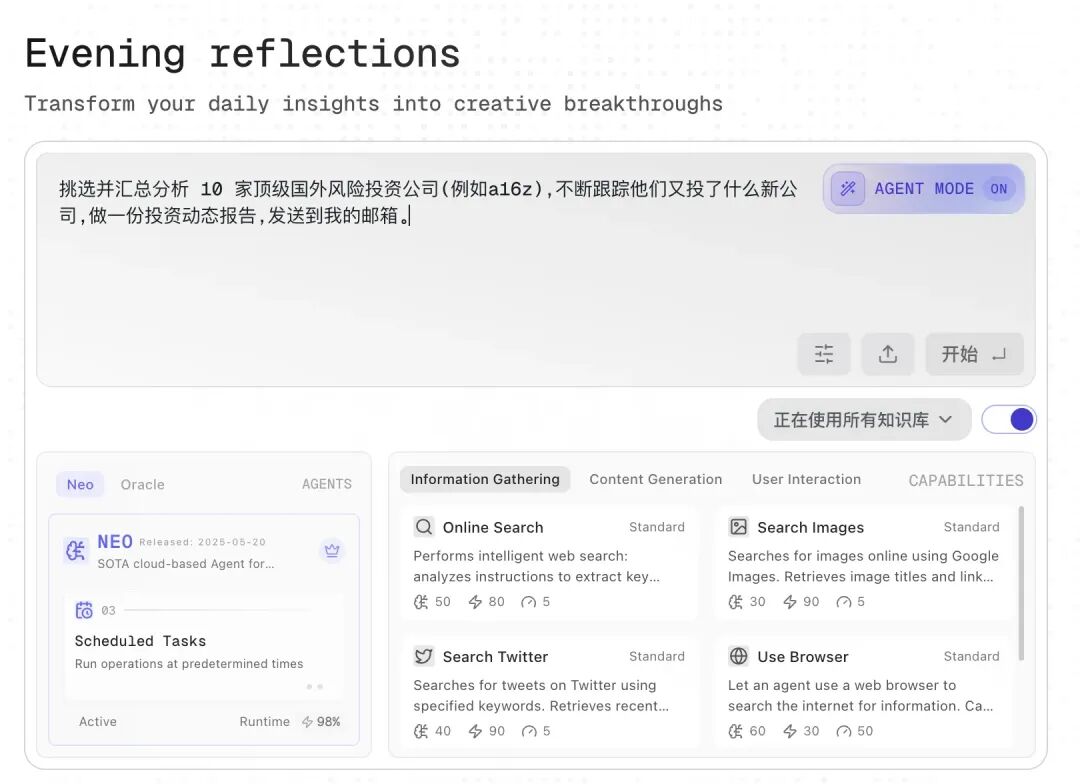Click the Scheduled Tasks heading
The width and height of the screenshot is (1080, 784).
click(x=141, y=641)
